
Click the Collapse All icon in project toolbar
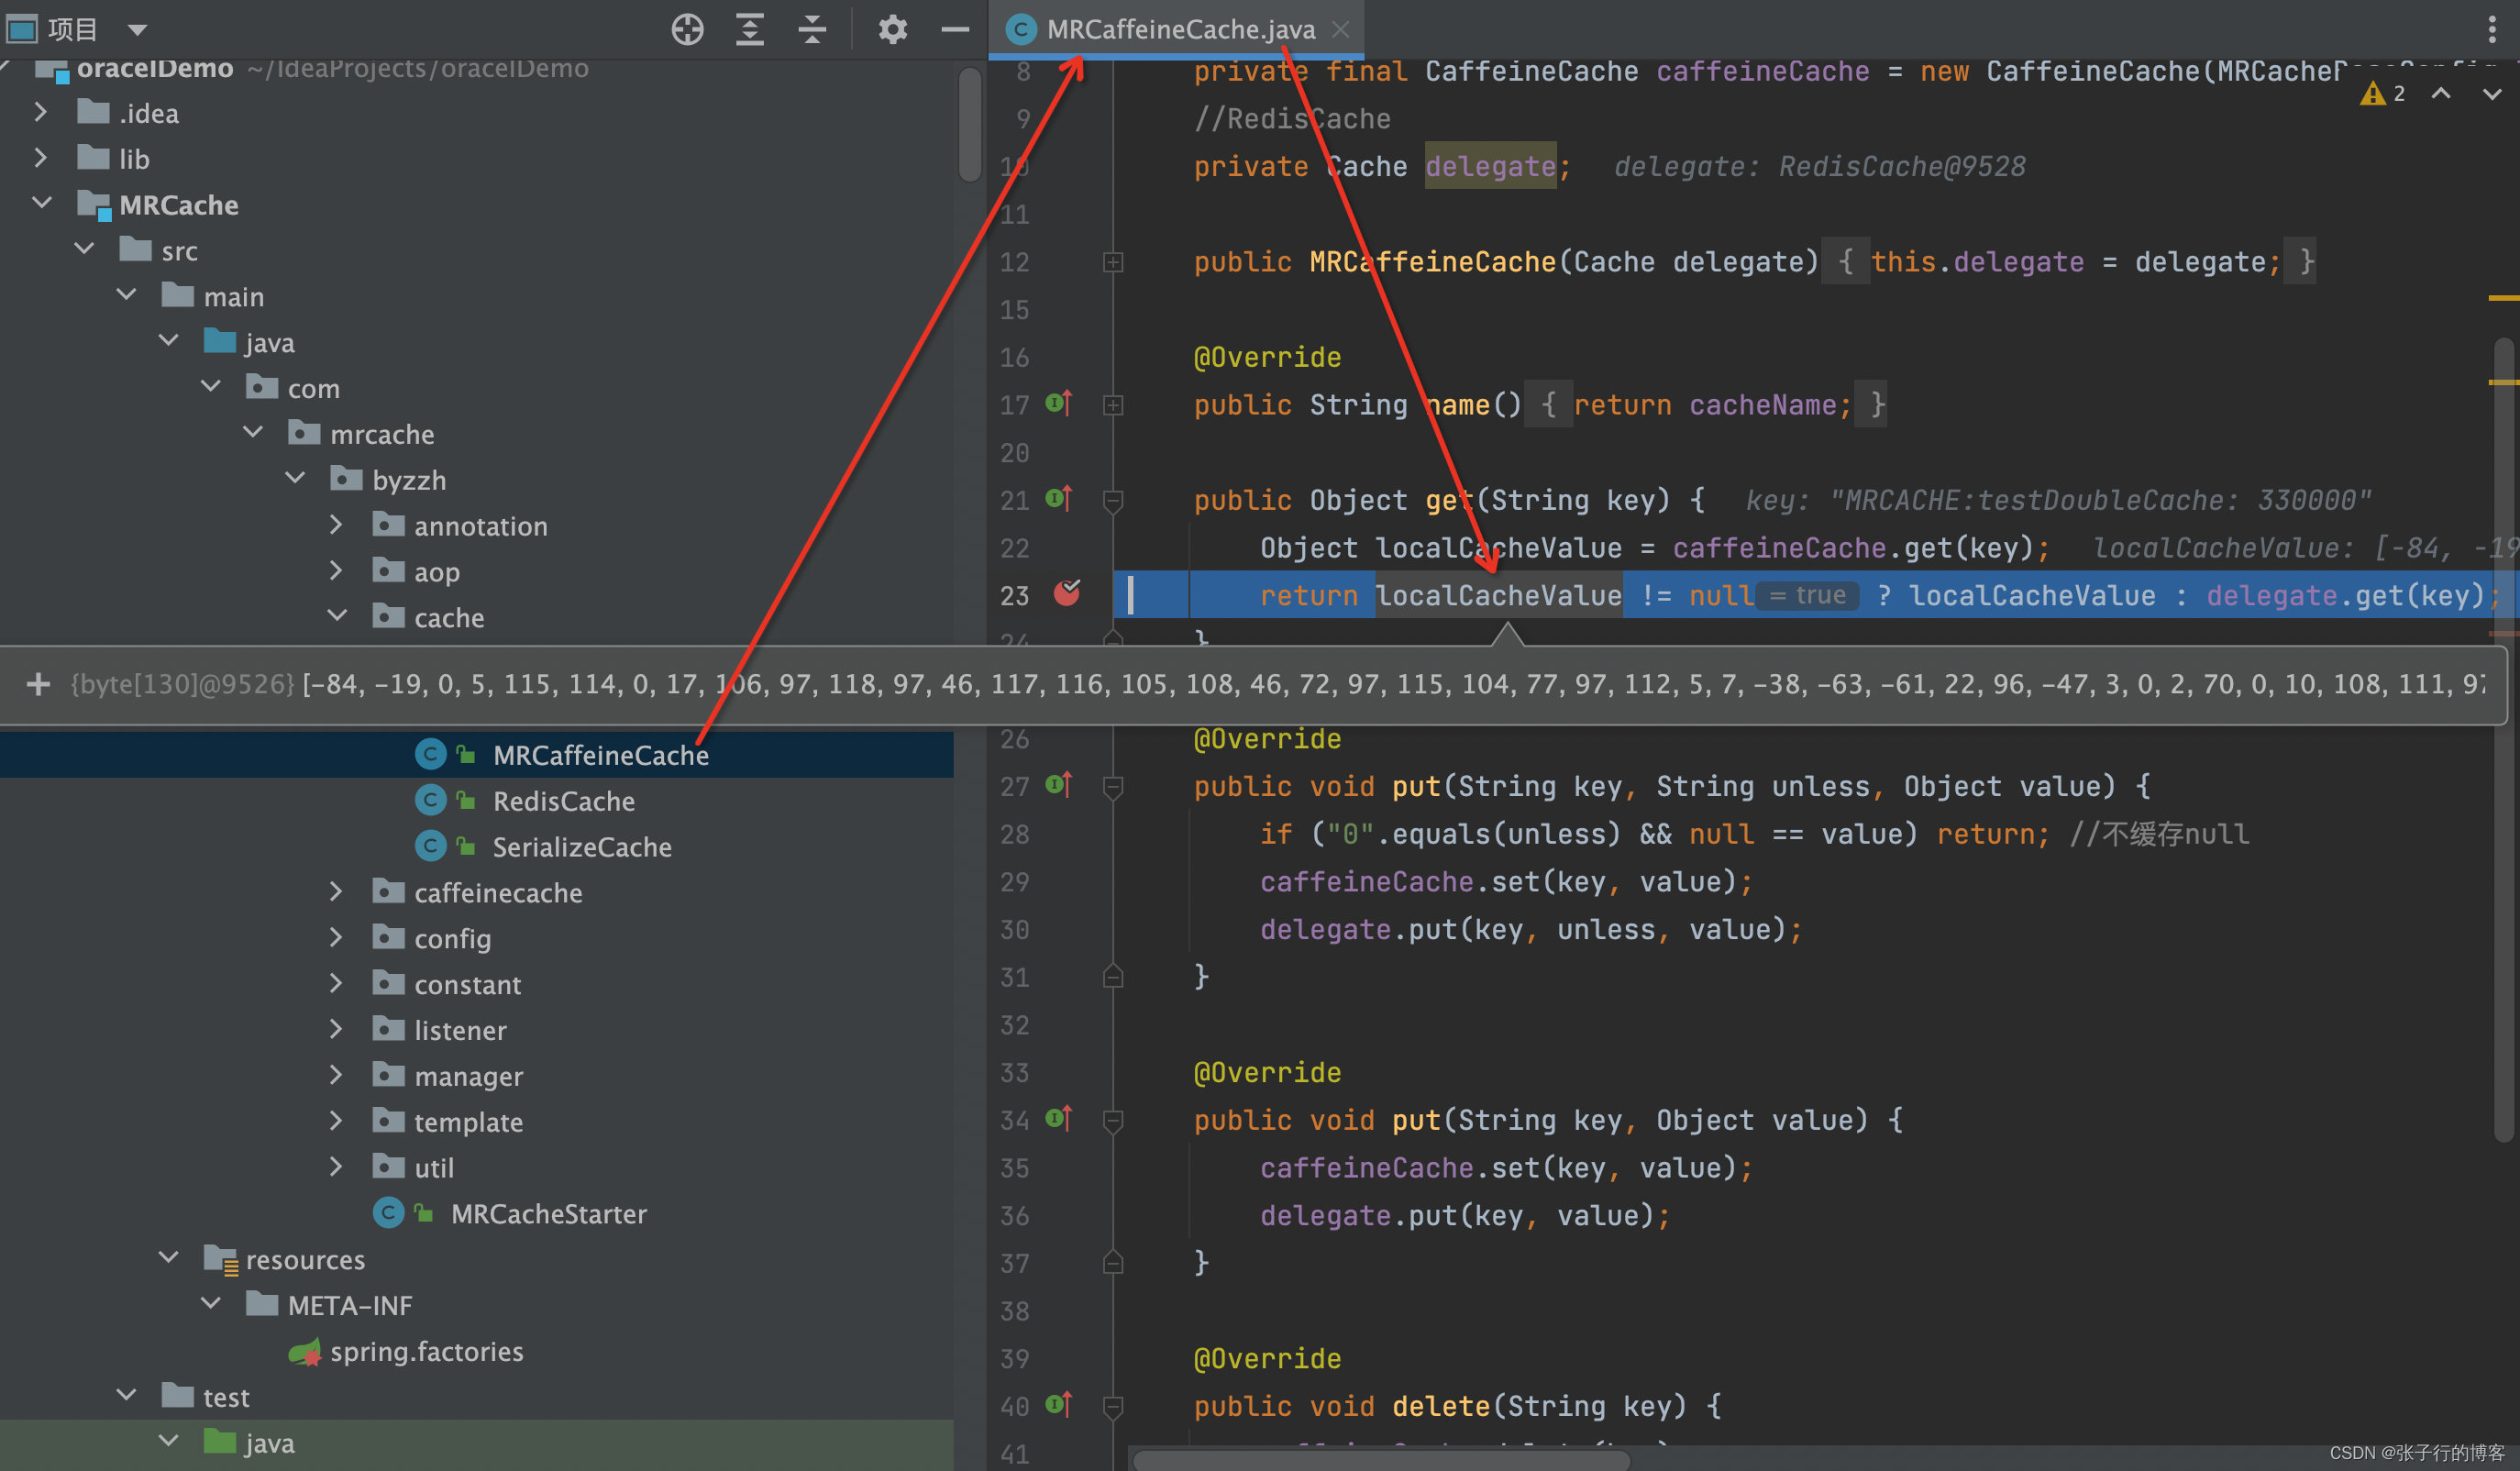812,29
